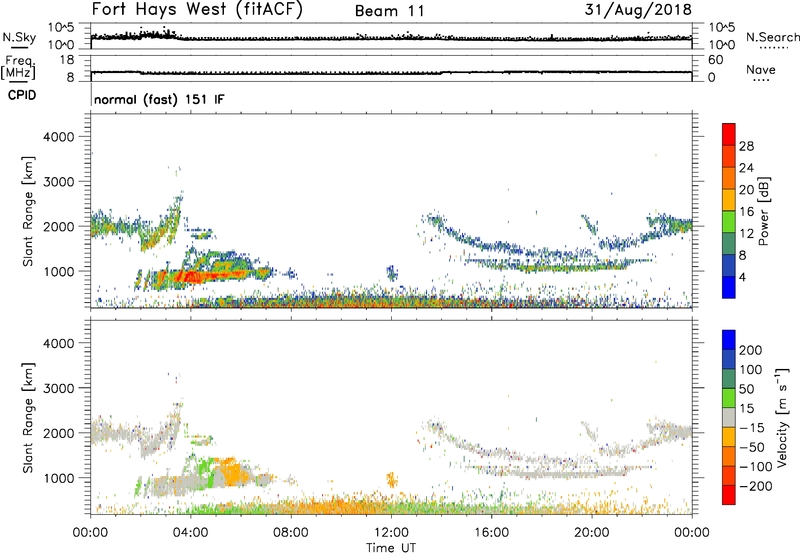
Task: Click the right '10^0' N.Search axis label
Action: point(721,45)
